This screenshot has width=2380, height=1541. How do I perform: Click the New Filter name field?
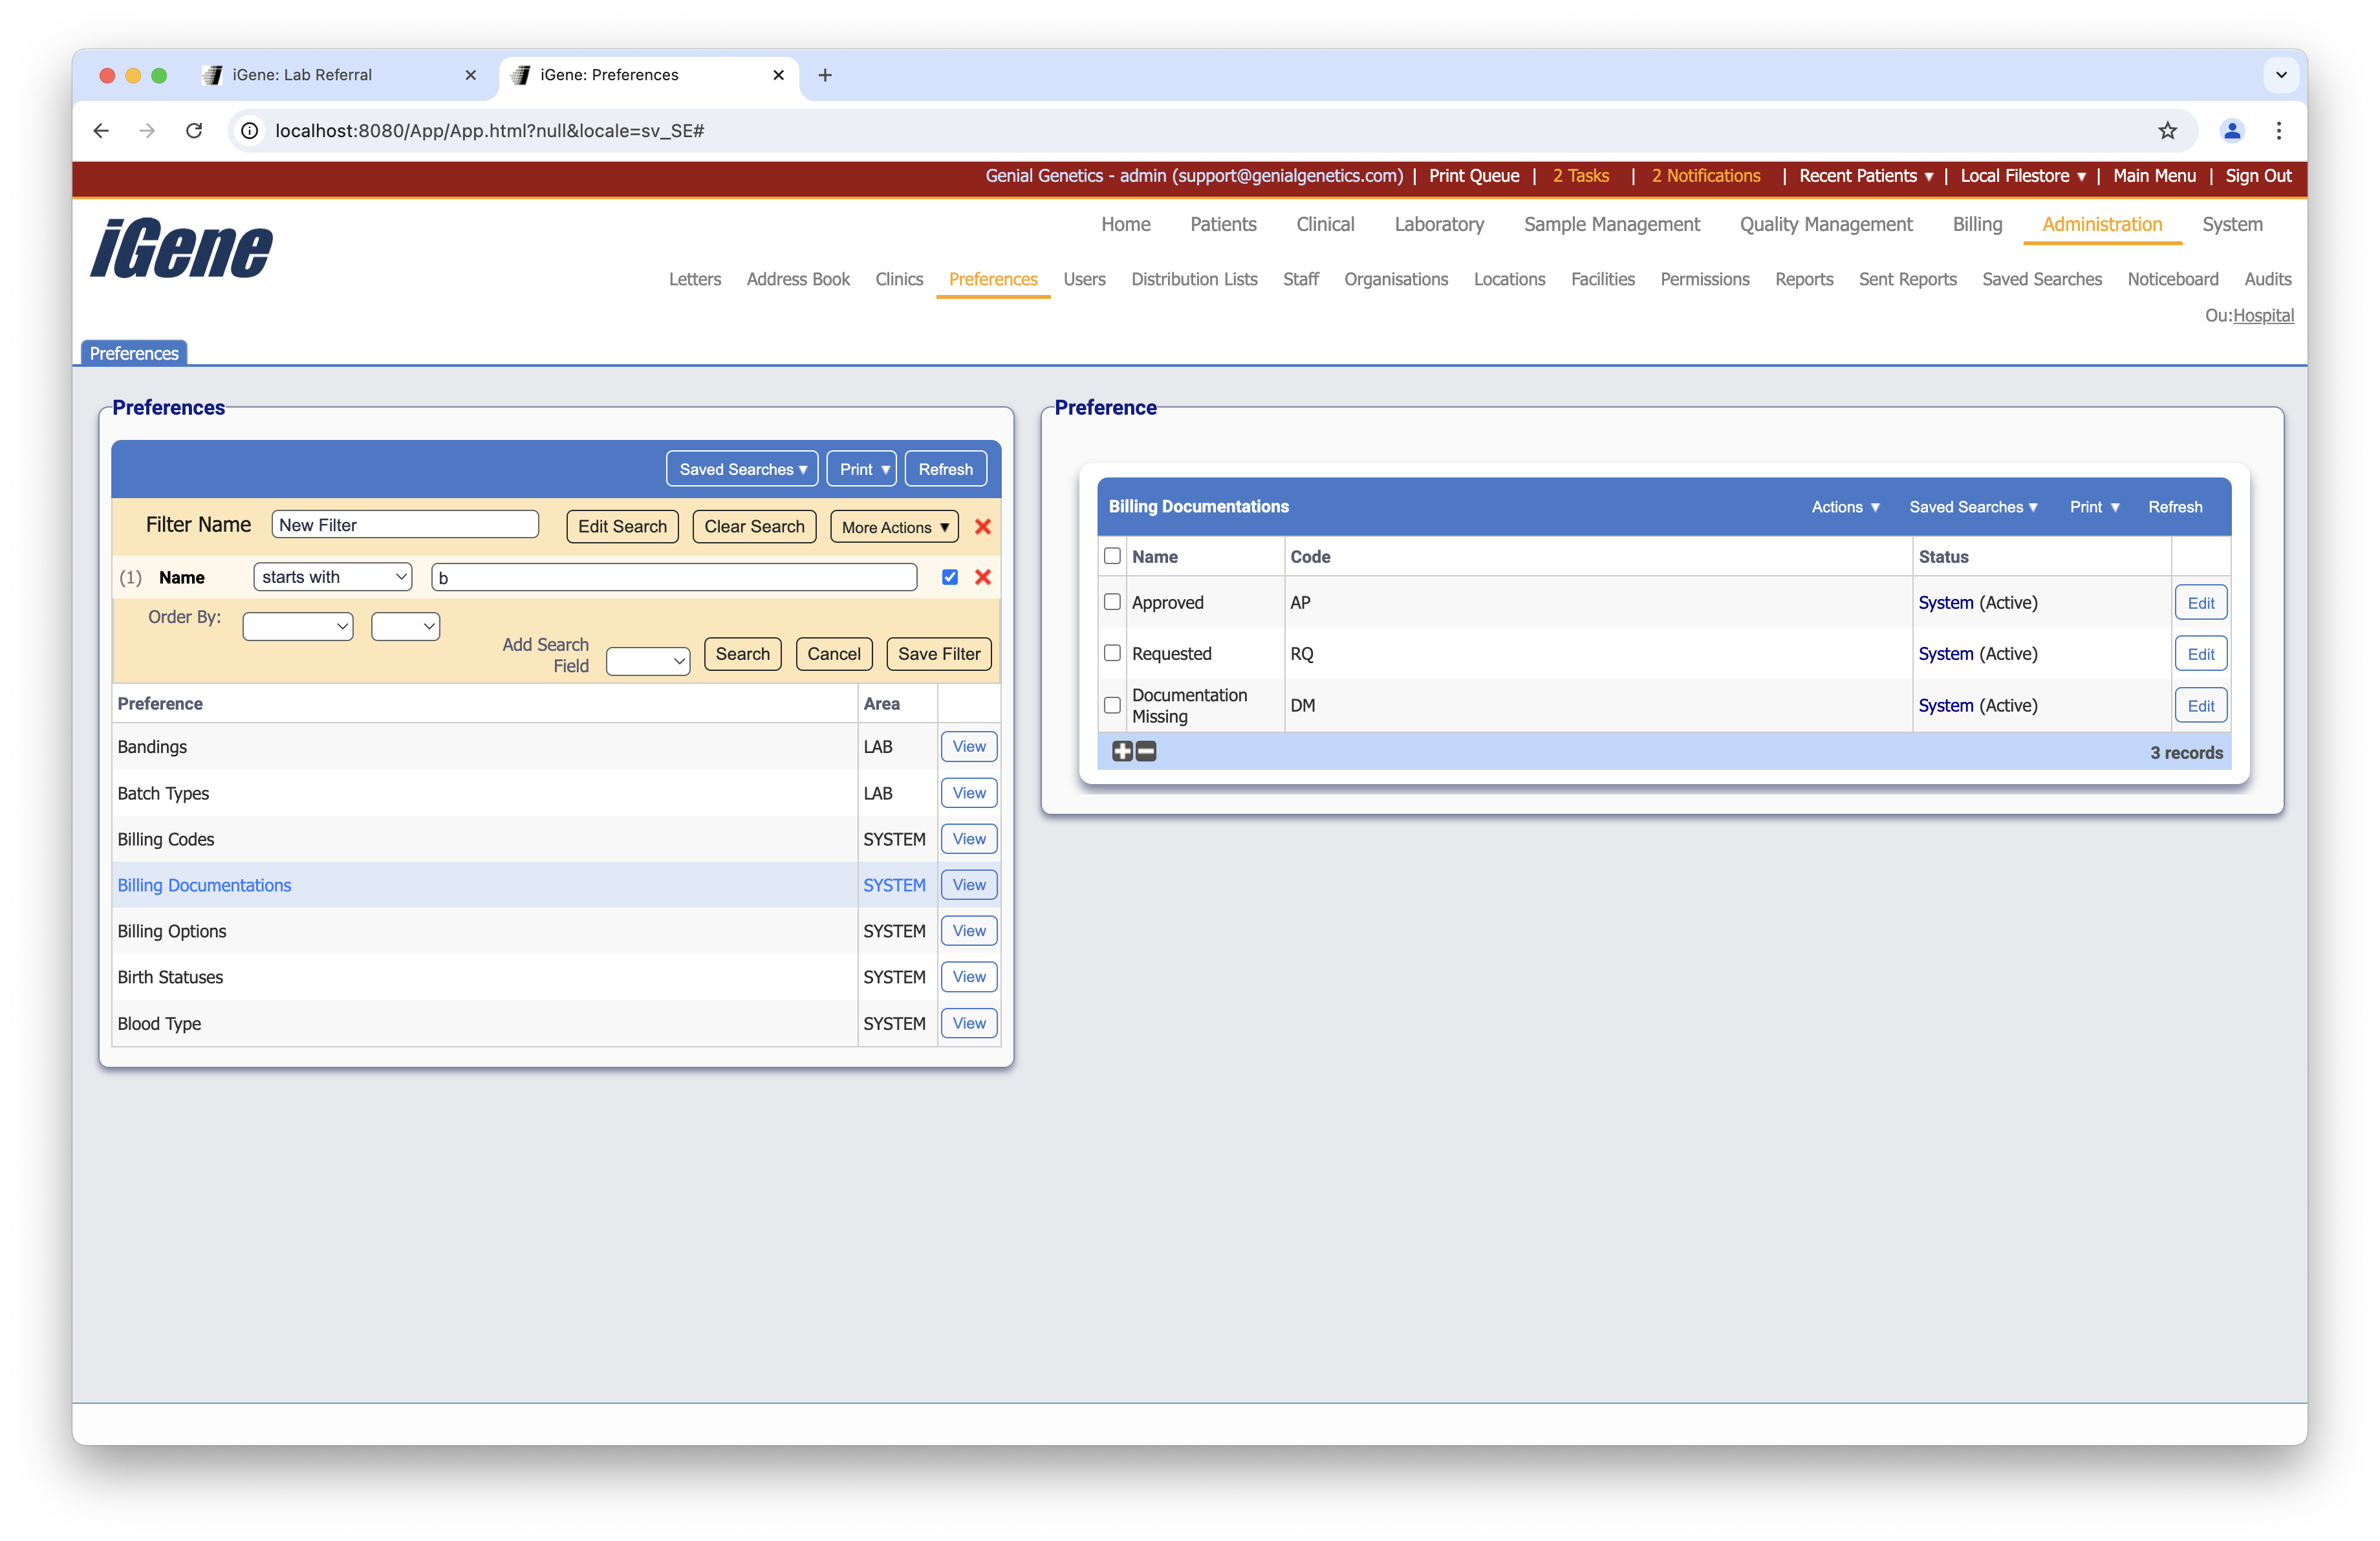[404, 524]
